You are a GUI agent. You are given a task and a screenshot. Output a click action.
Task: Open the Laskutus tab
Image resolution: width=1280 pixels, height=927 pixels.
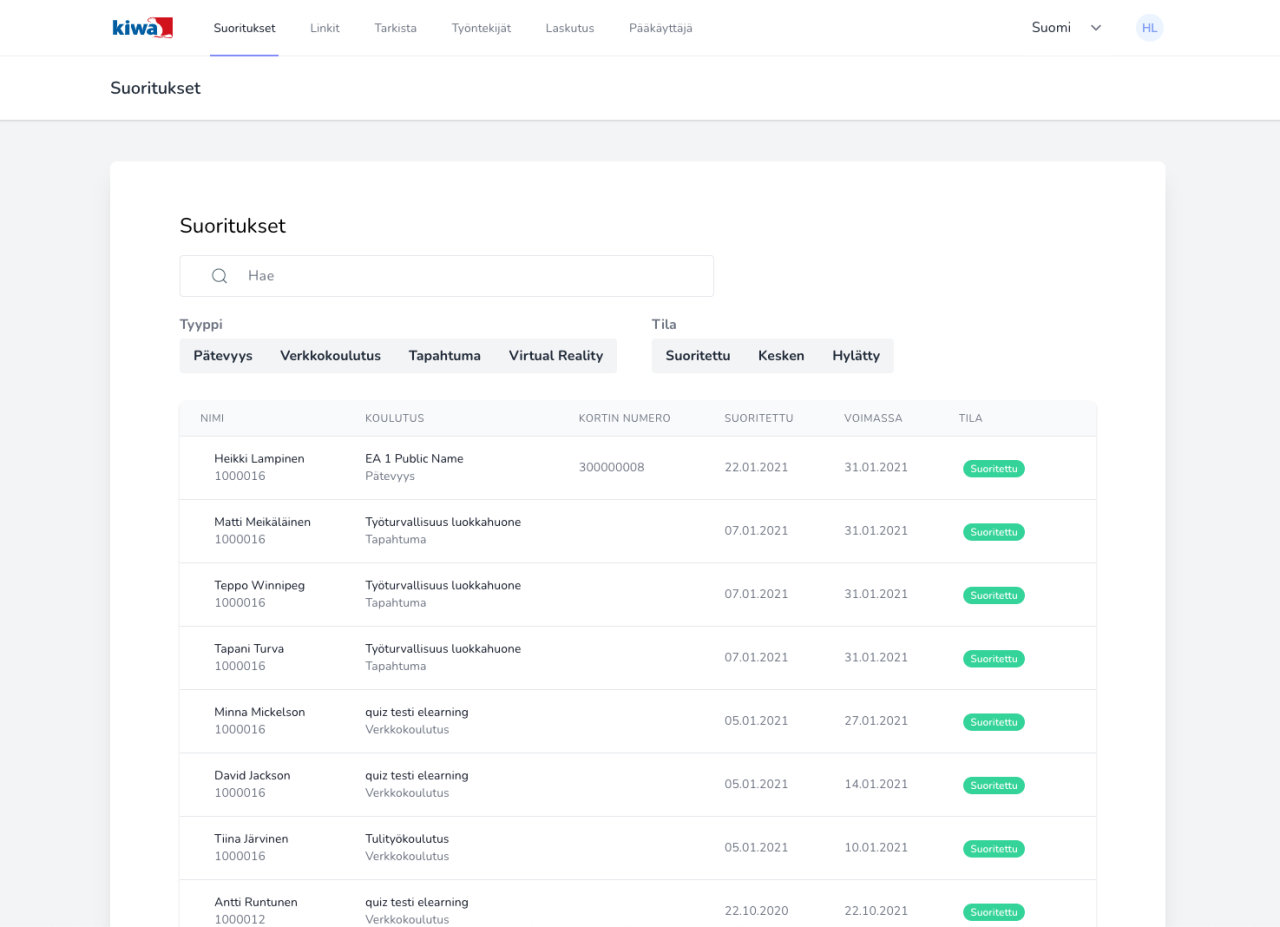point(570,28)
